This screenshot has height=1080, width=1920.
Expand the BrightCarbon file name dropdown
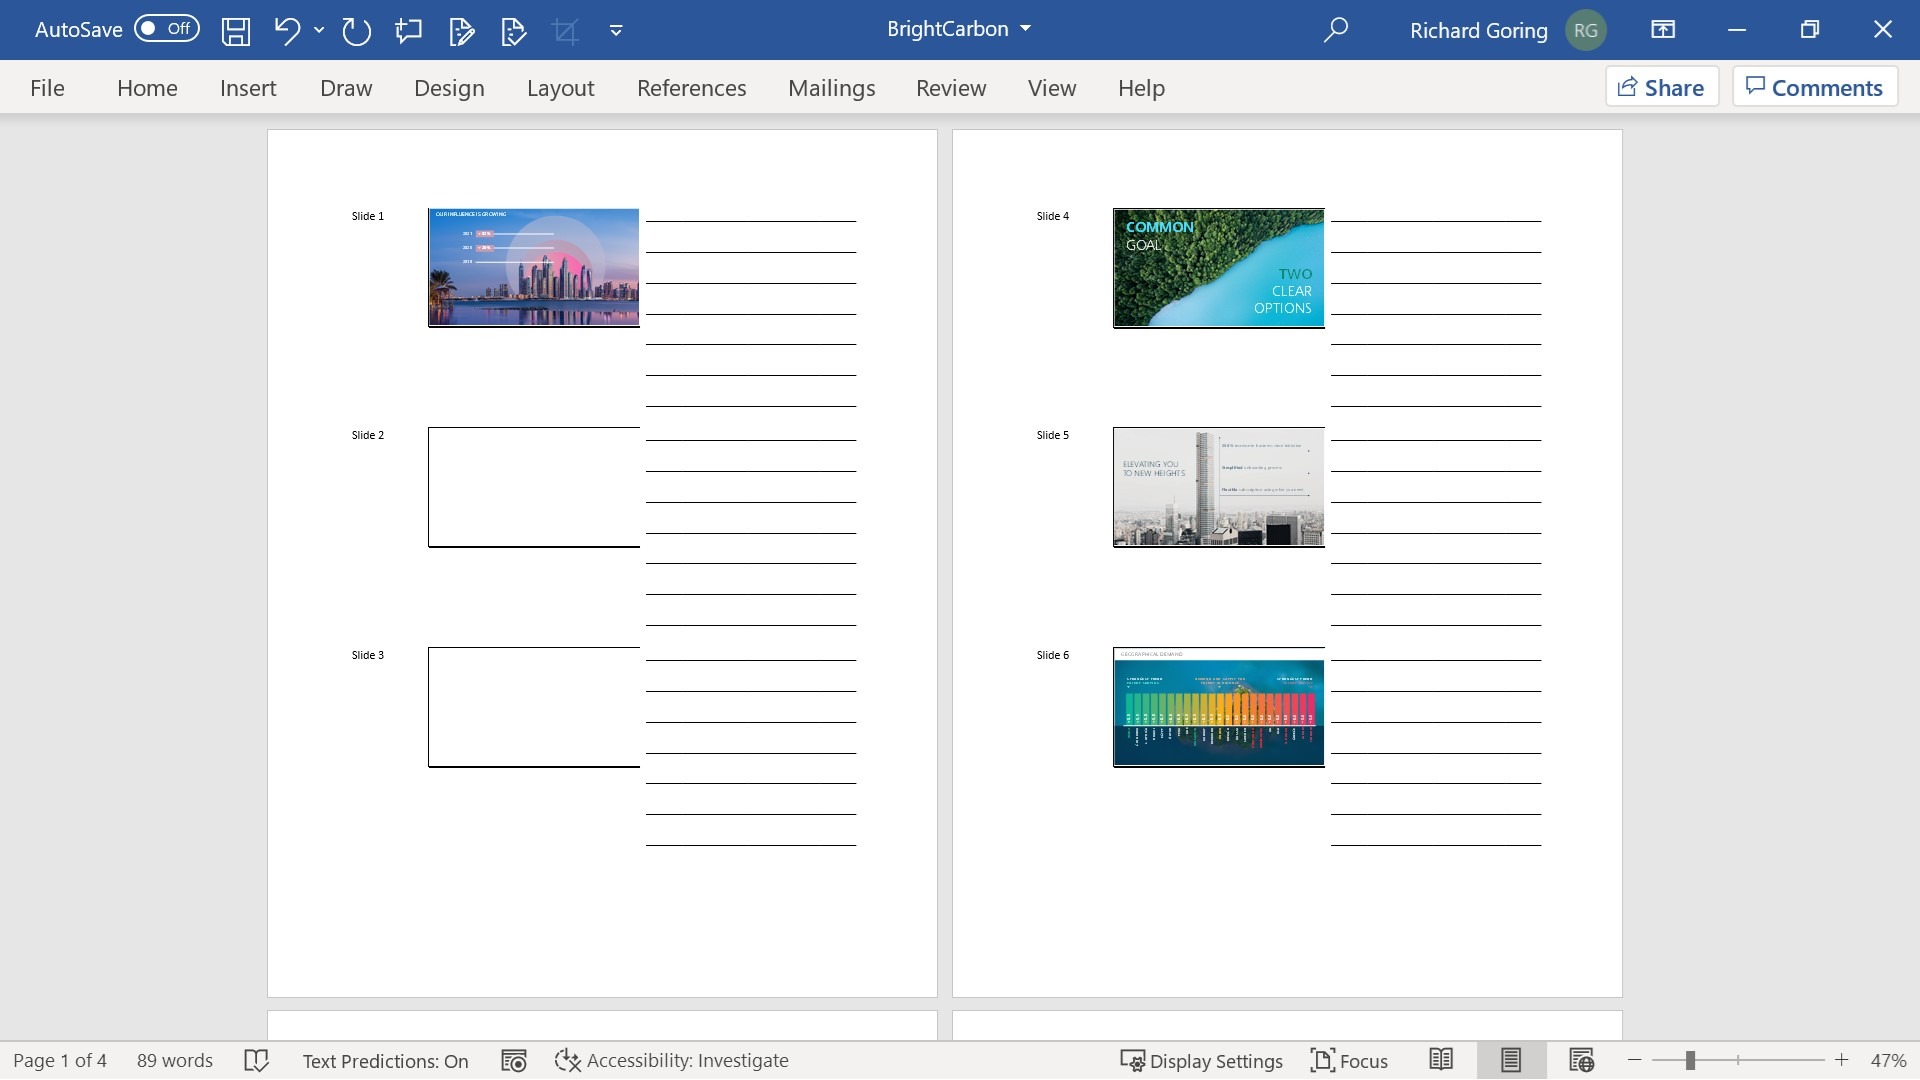pos(1025,29)
